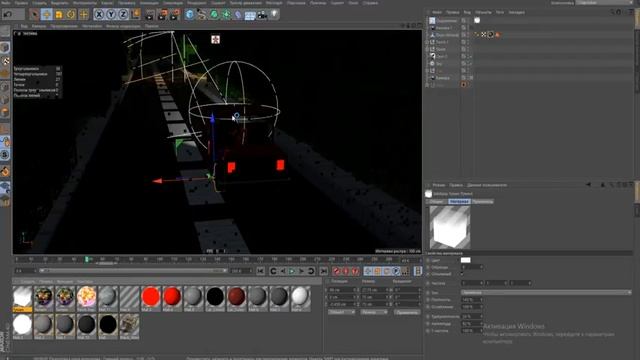Click the white material tag on the first object
640x360 pixels.
click(477, 20)
